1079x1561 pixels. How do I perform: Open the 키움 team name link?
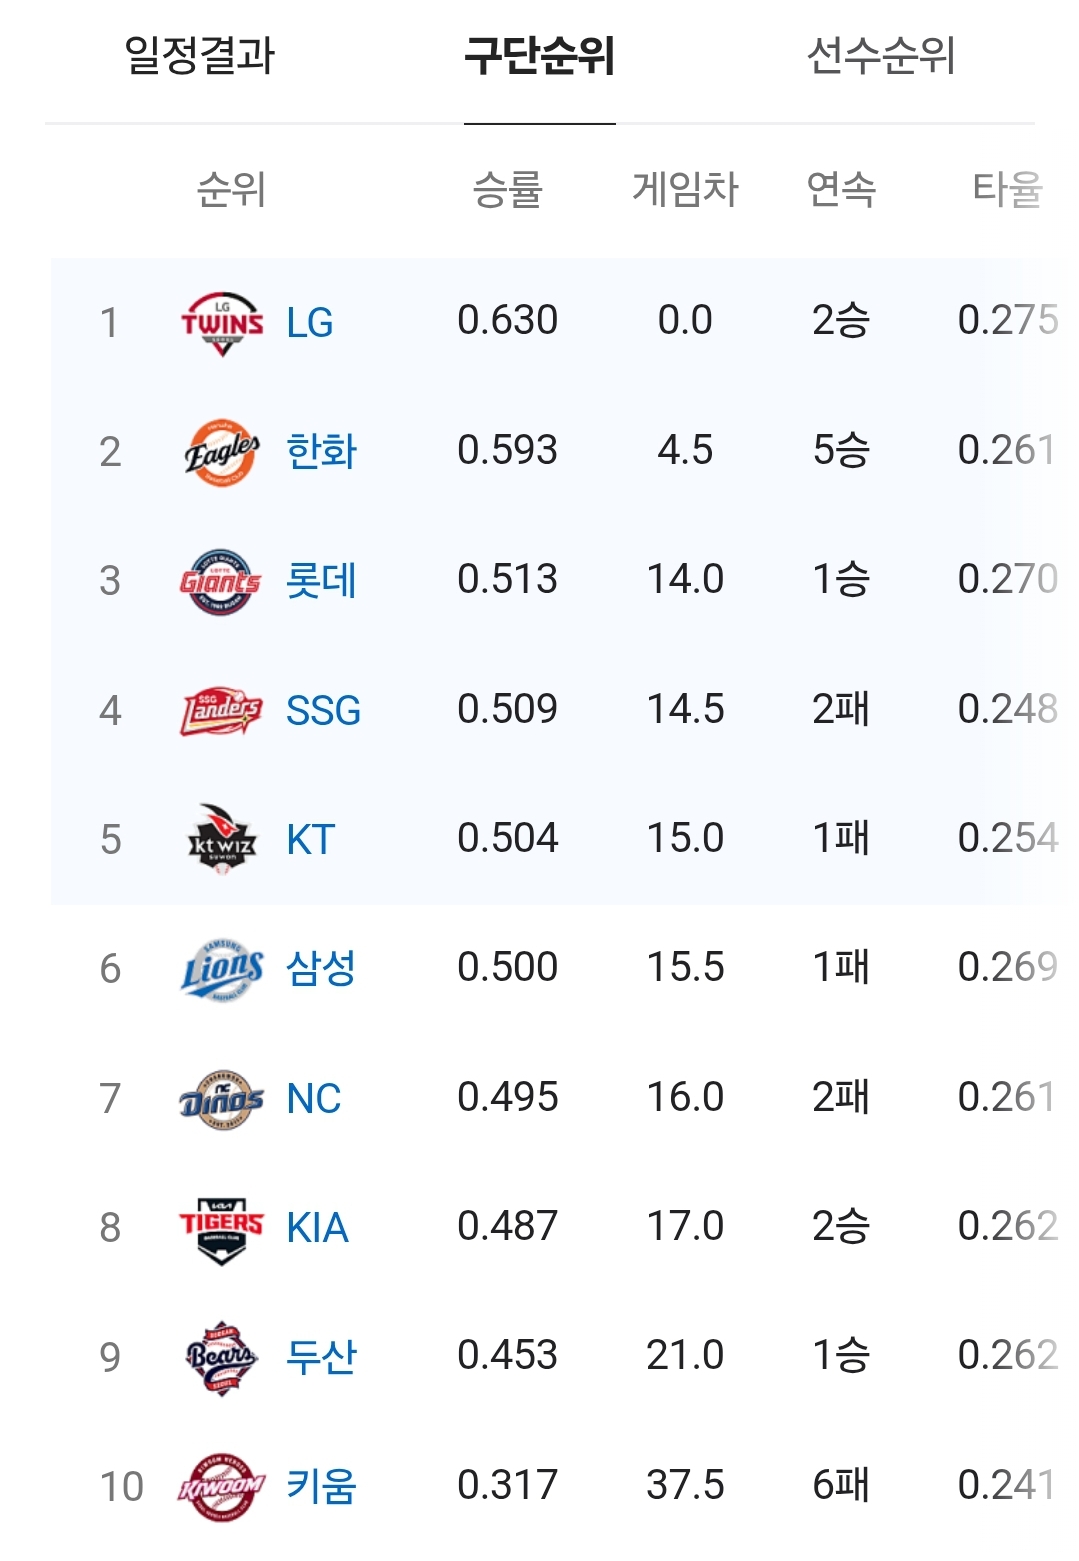tap(321, 1486)
